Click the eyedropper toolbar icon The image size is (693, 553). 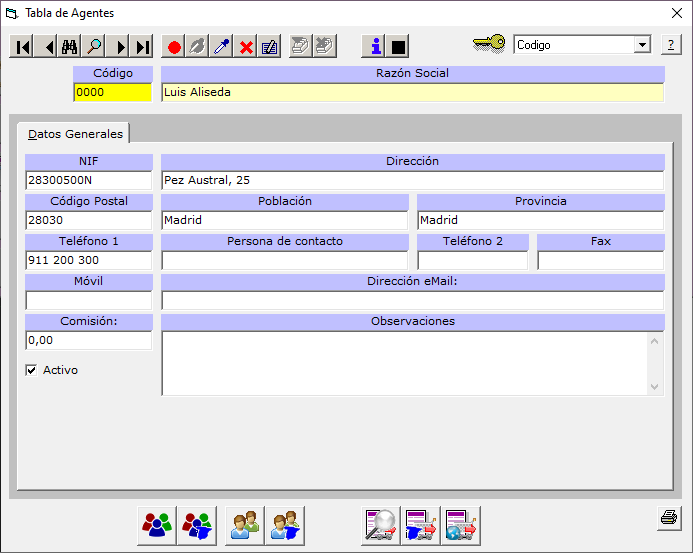click(x=222, y=47)
